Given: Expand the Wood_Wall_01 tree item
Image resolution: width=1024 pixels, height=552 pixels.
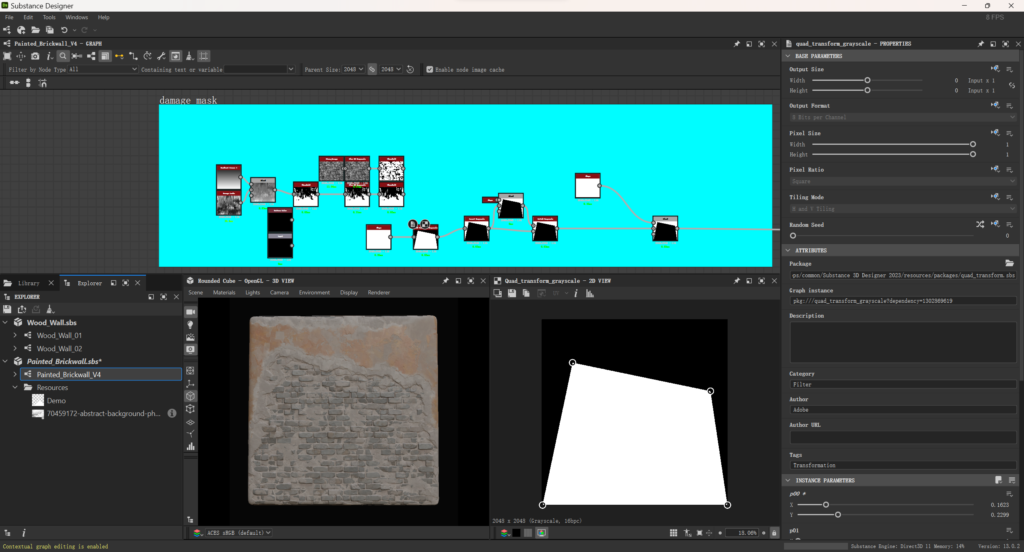Looking at the screenshot, I should pyautogui.click(x=15, y=335).
